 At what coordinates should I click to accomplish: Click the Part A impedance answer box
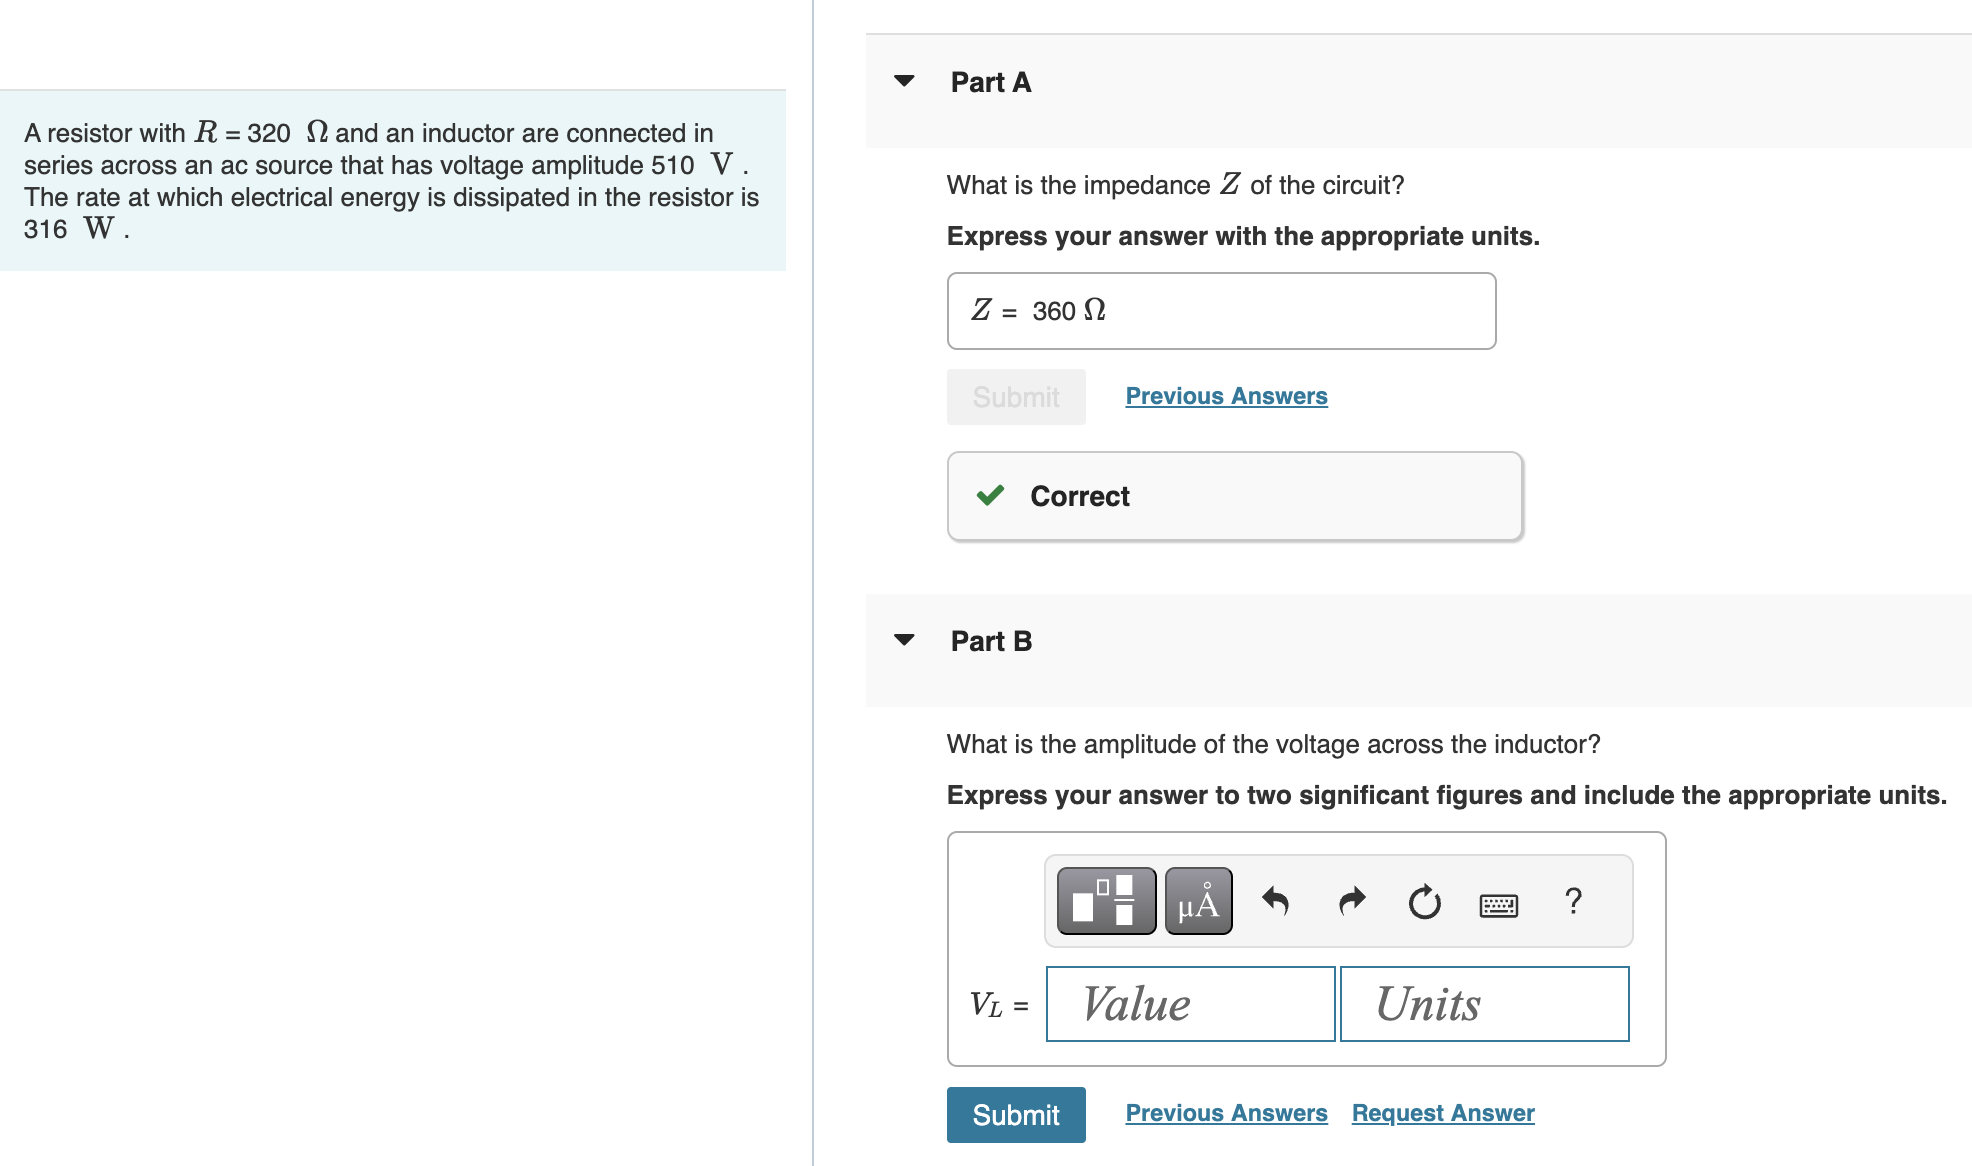pos(1221,311)
